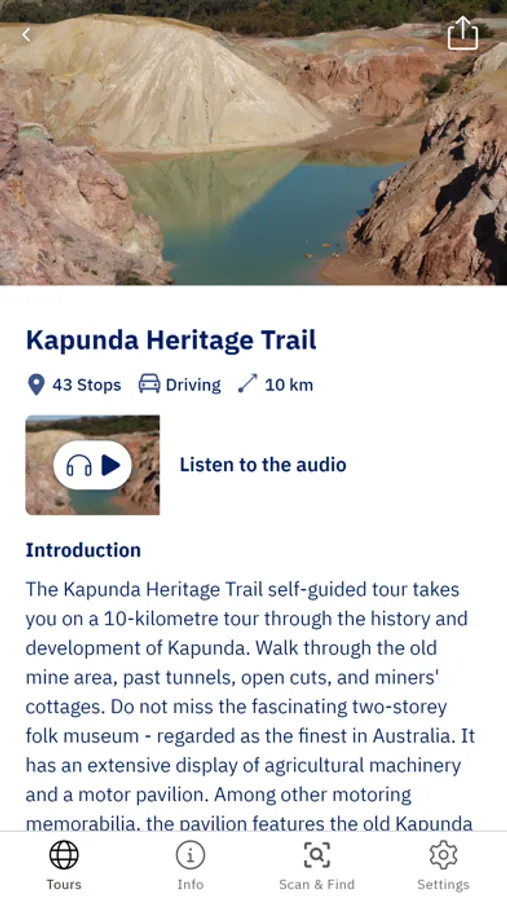Play the audio with the play triangle

pyautogui.click(x=111, y=465)
